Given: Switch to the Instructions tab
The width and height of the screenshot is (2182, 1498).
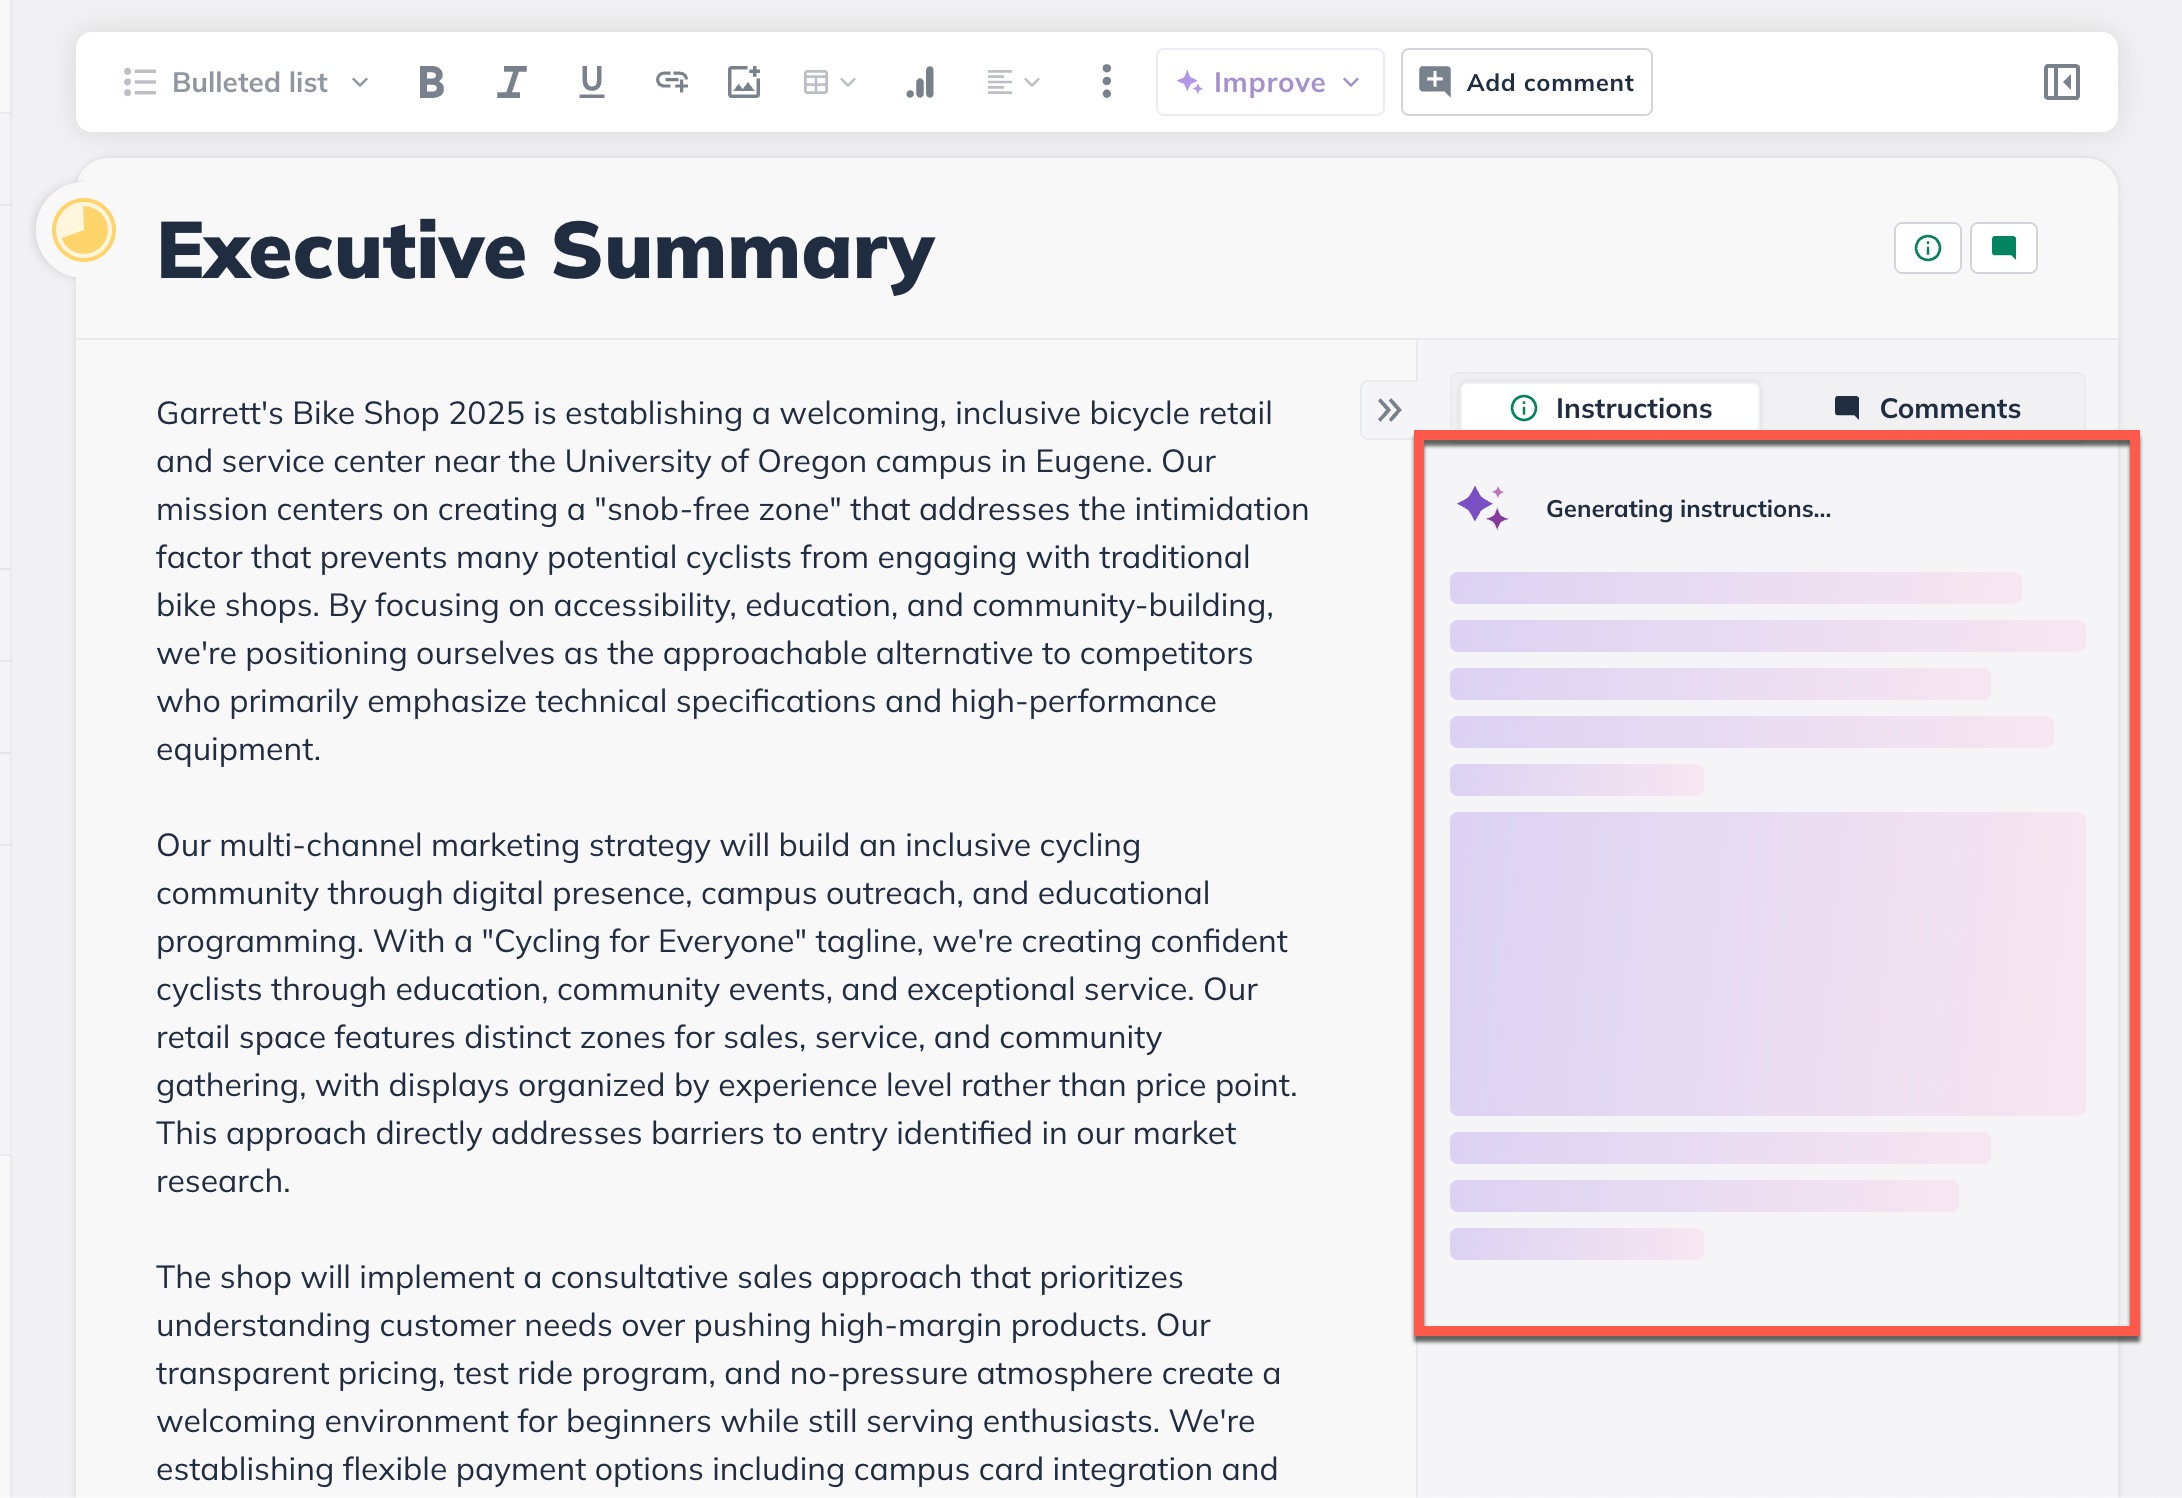Looking at the screenshot, I should coord(1610,408).
